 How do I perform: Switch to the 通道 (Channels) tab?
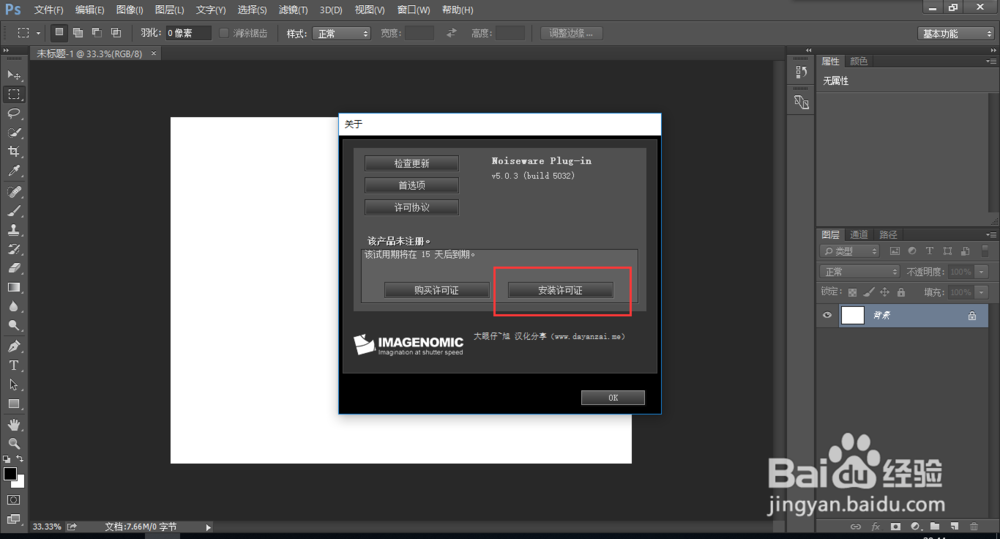tap(859, 235)
